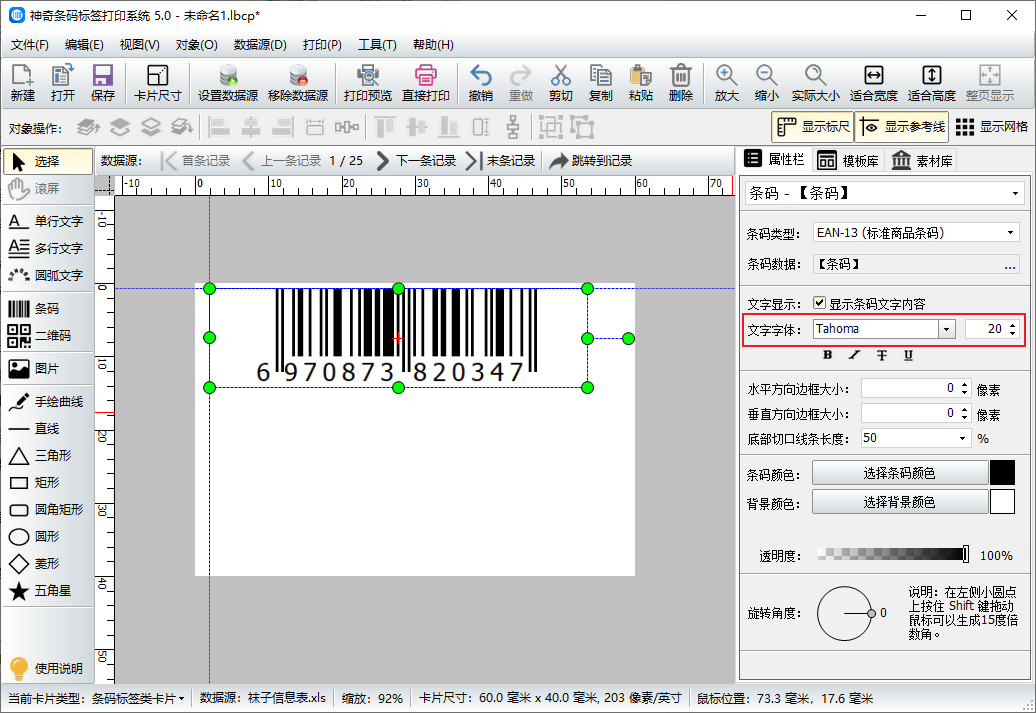1036x713 pixels.
Task: Open a file with 打开 icon
Action: 63,83
